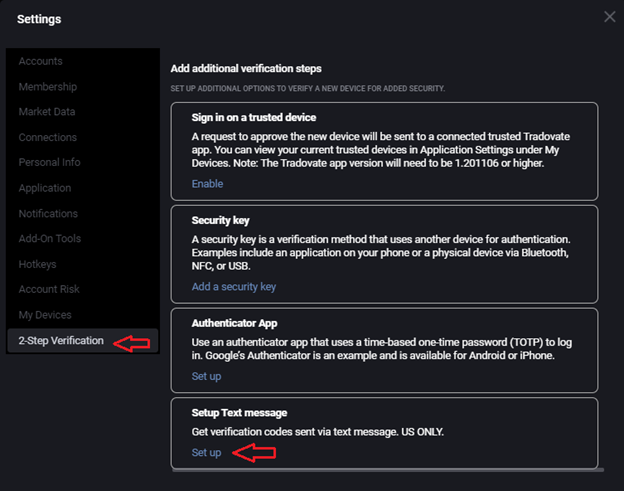Open the Hotkeys settings
This screenshot has height=491, width=624.
[x=37, y=264]
